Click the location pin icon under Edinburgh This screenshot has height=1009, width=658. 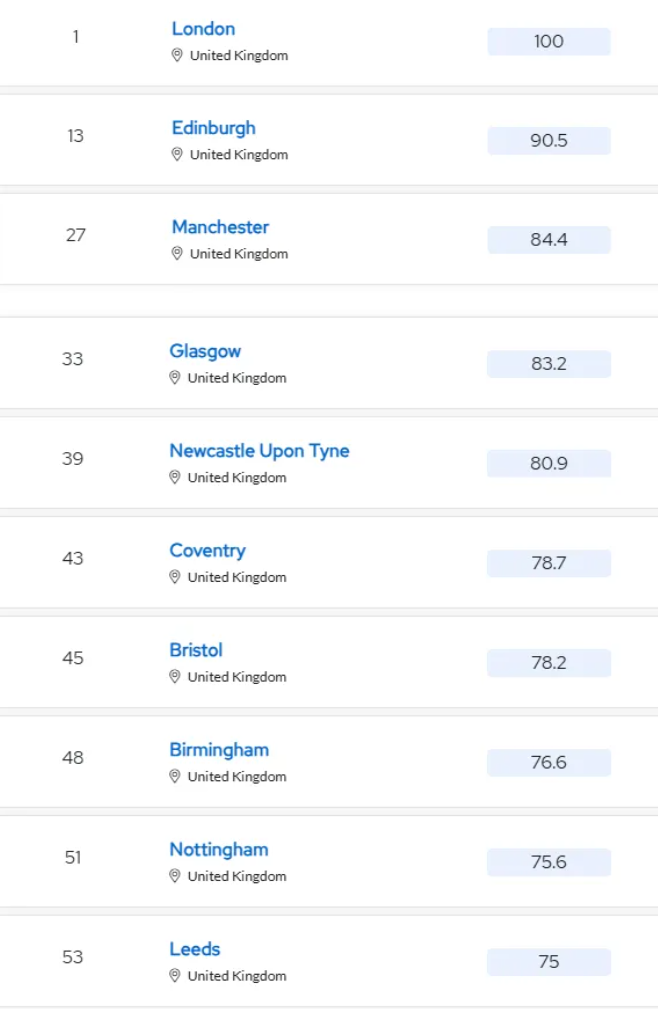tap(177, 154)
